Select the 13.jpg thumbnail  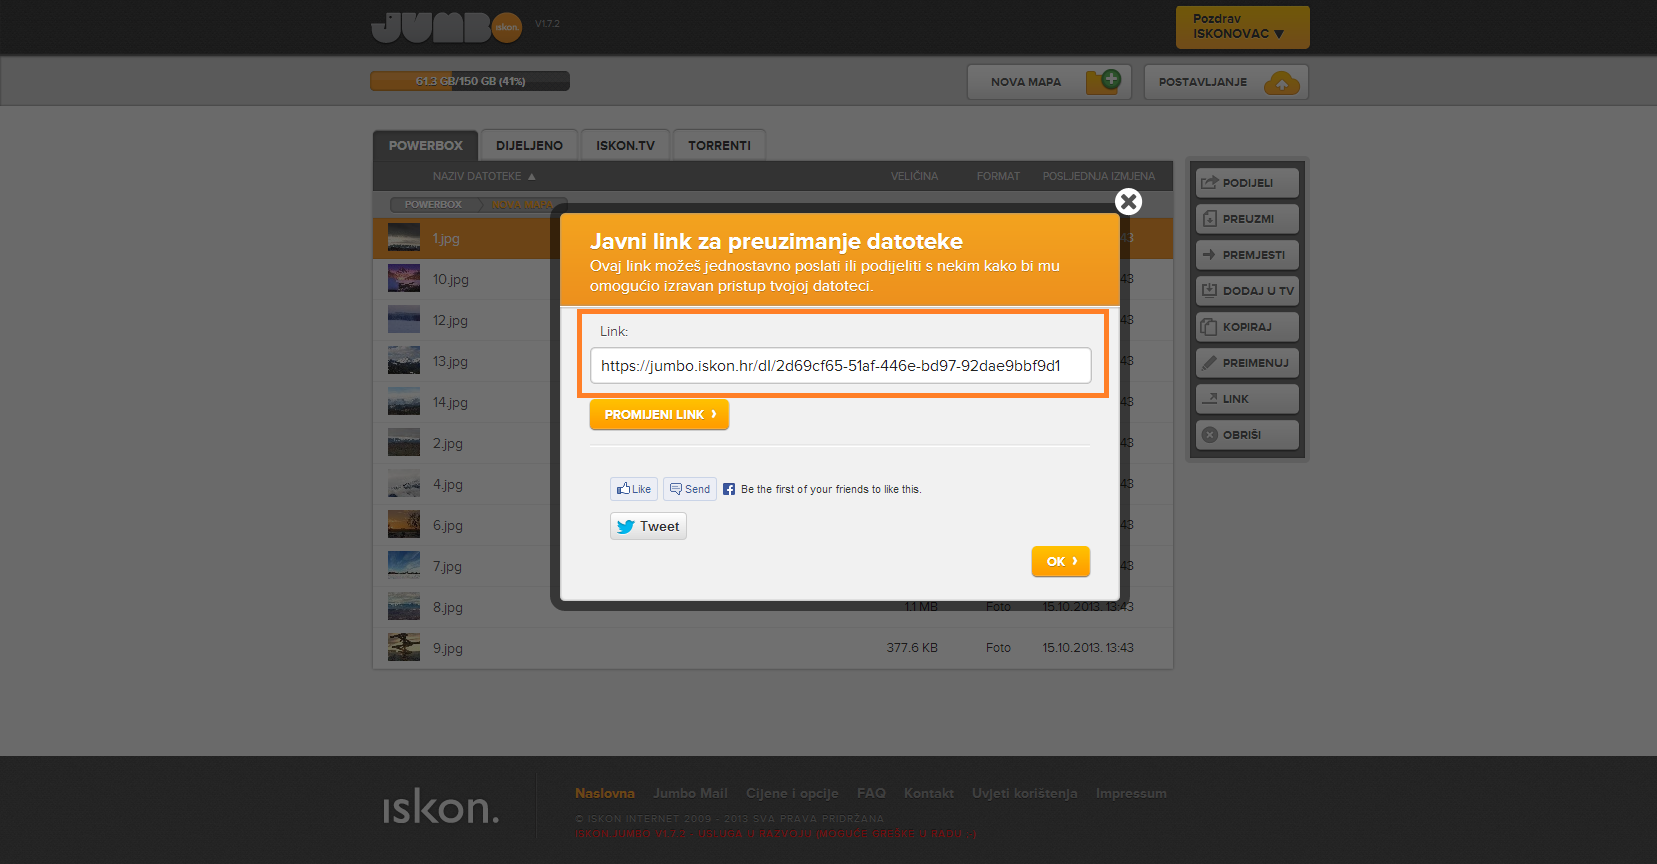(x=404, y=361)
